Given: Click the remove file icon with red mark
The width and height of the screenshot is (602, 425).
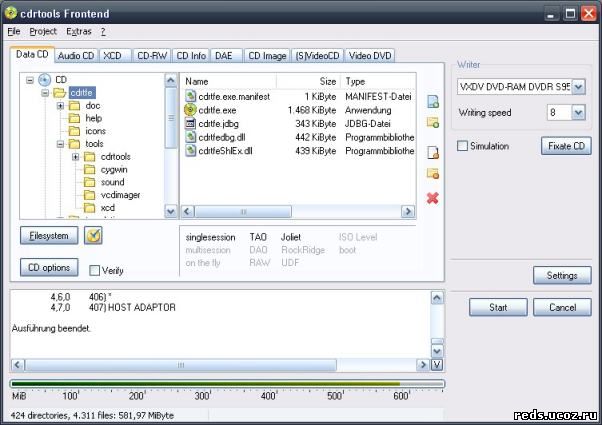Looking at the screenshot, I should click(433, 152).
